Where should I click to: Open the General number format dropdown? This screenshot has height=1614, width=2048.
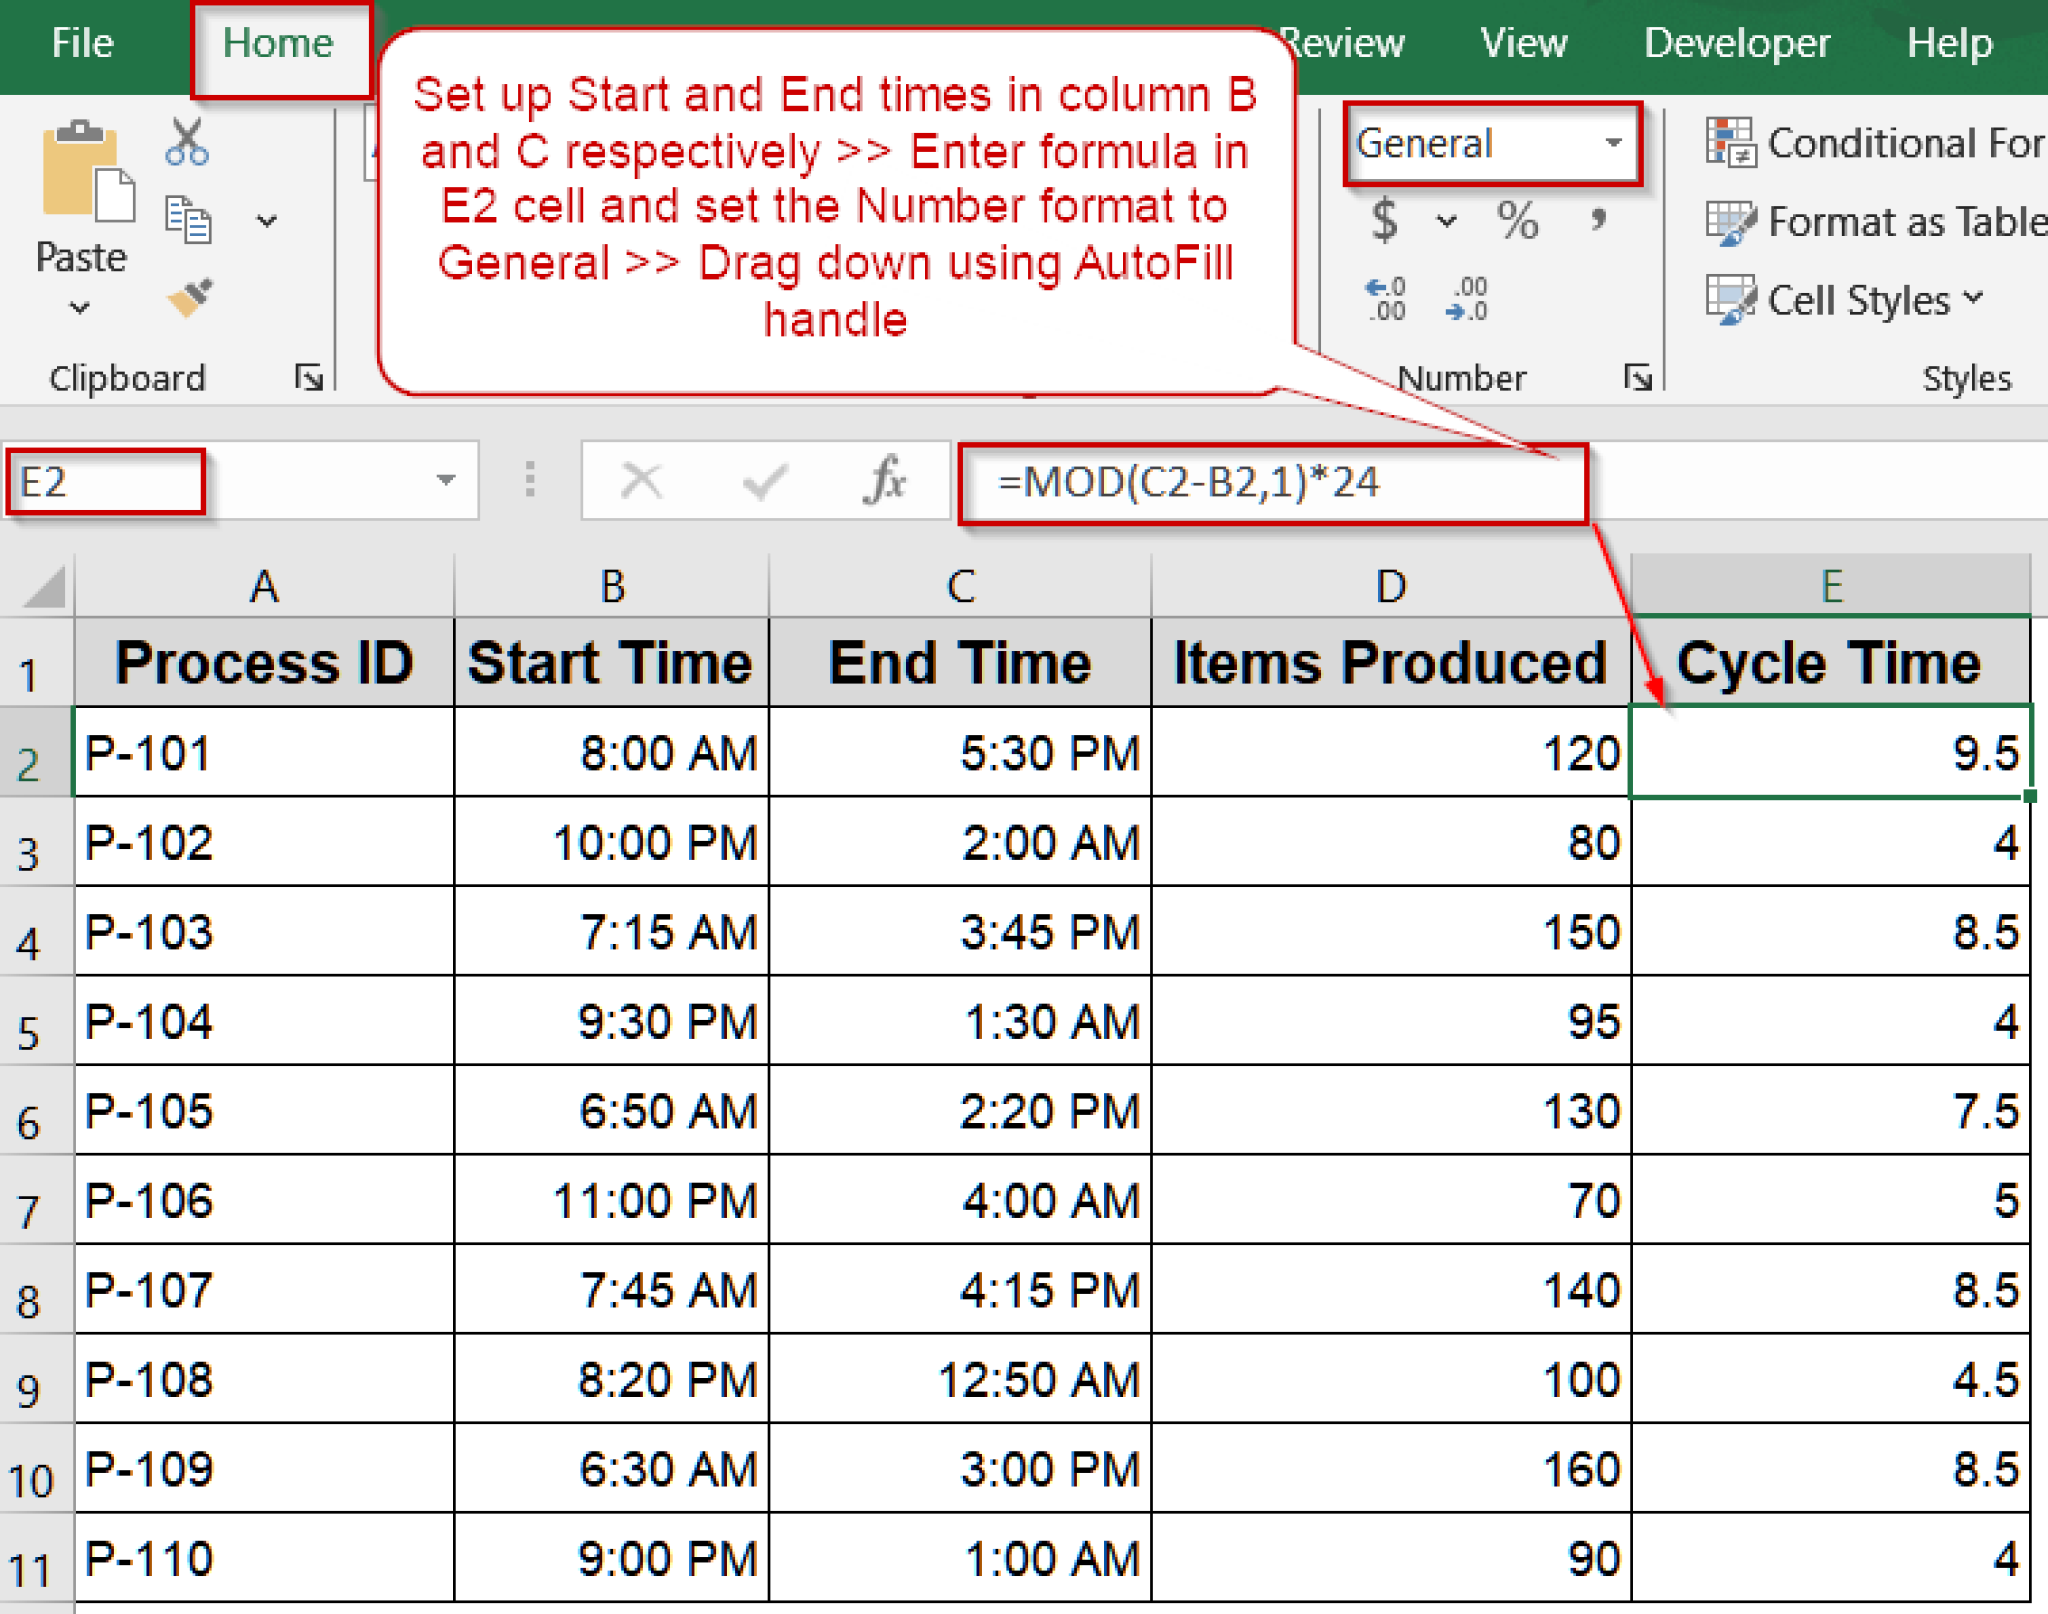point(1614,143)
